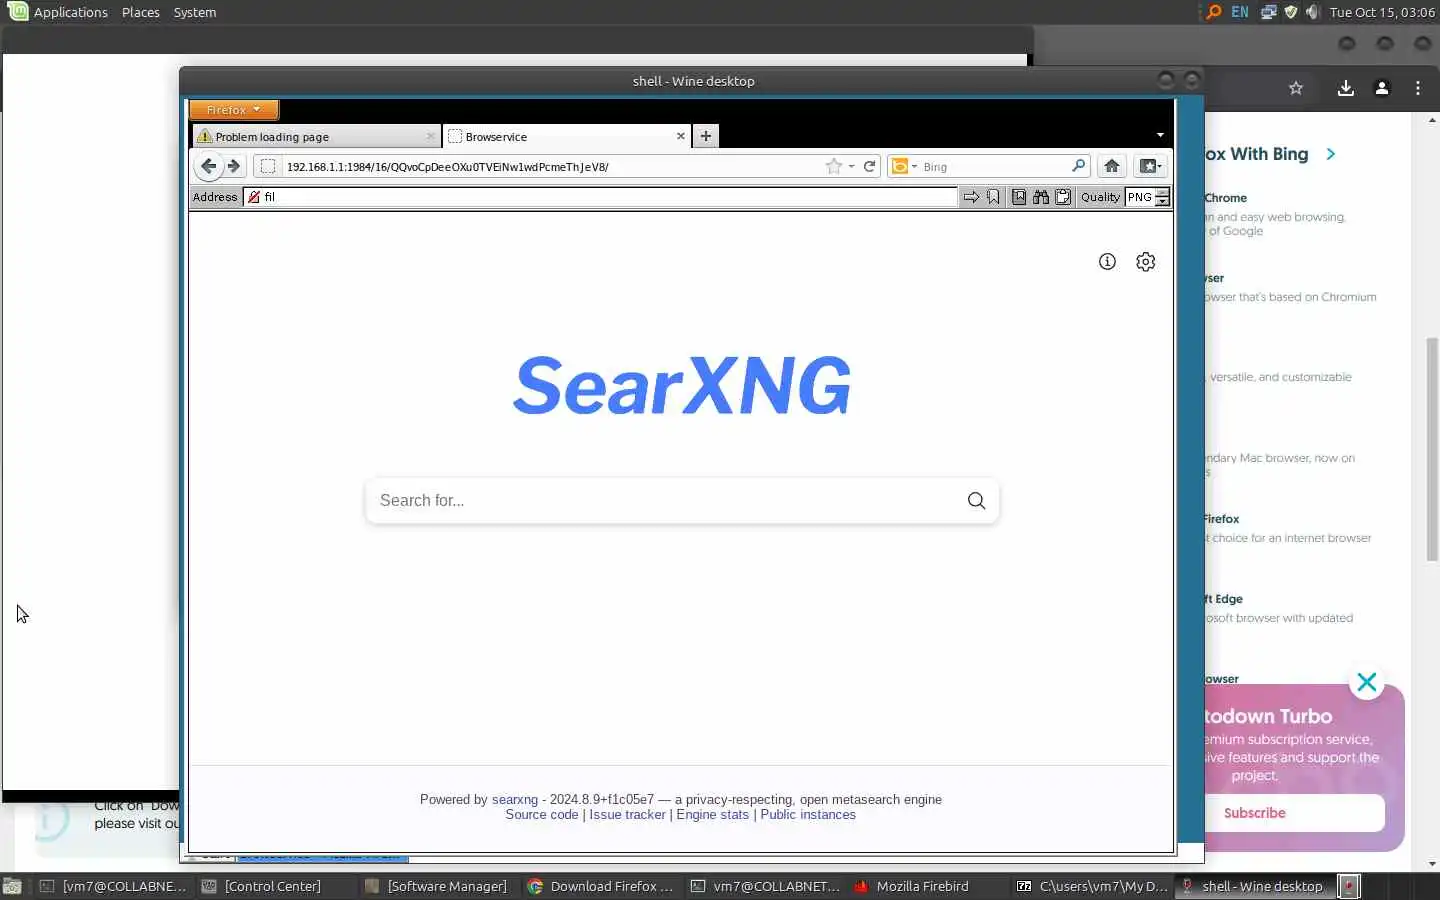The image size is (1440, 900).
Task: Click the show desktop icon in the taskbar
Action: 12,886
